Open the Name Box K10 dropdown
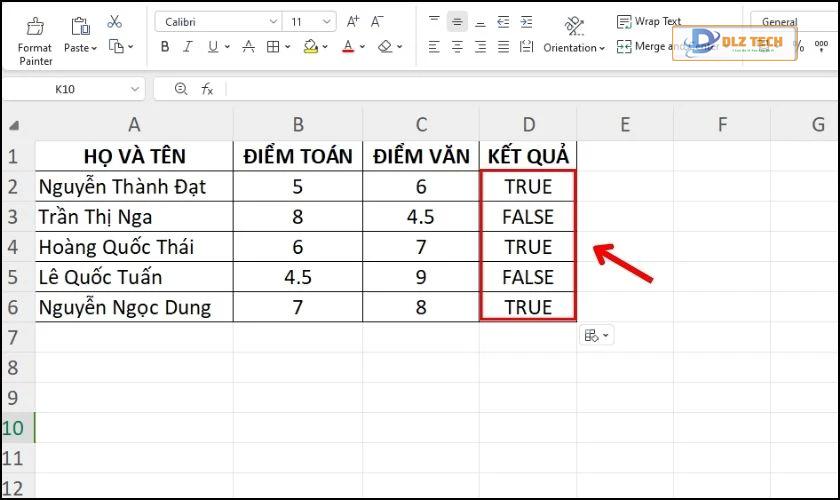 click(135, 89)
